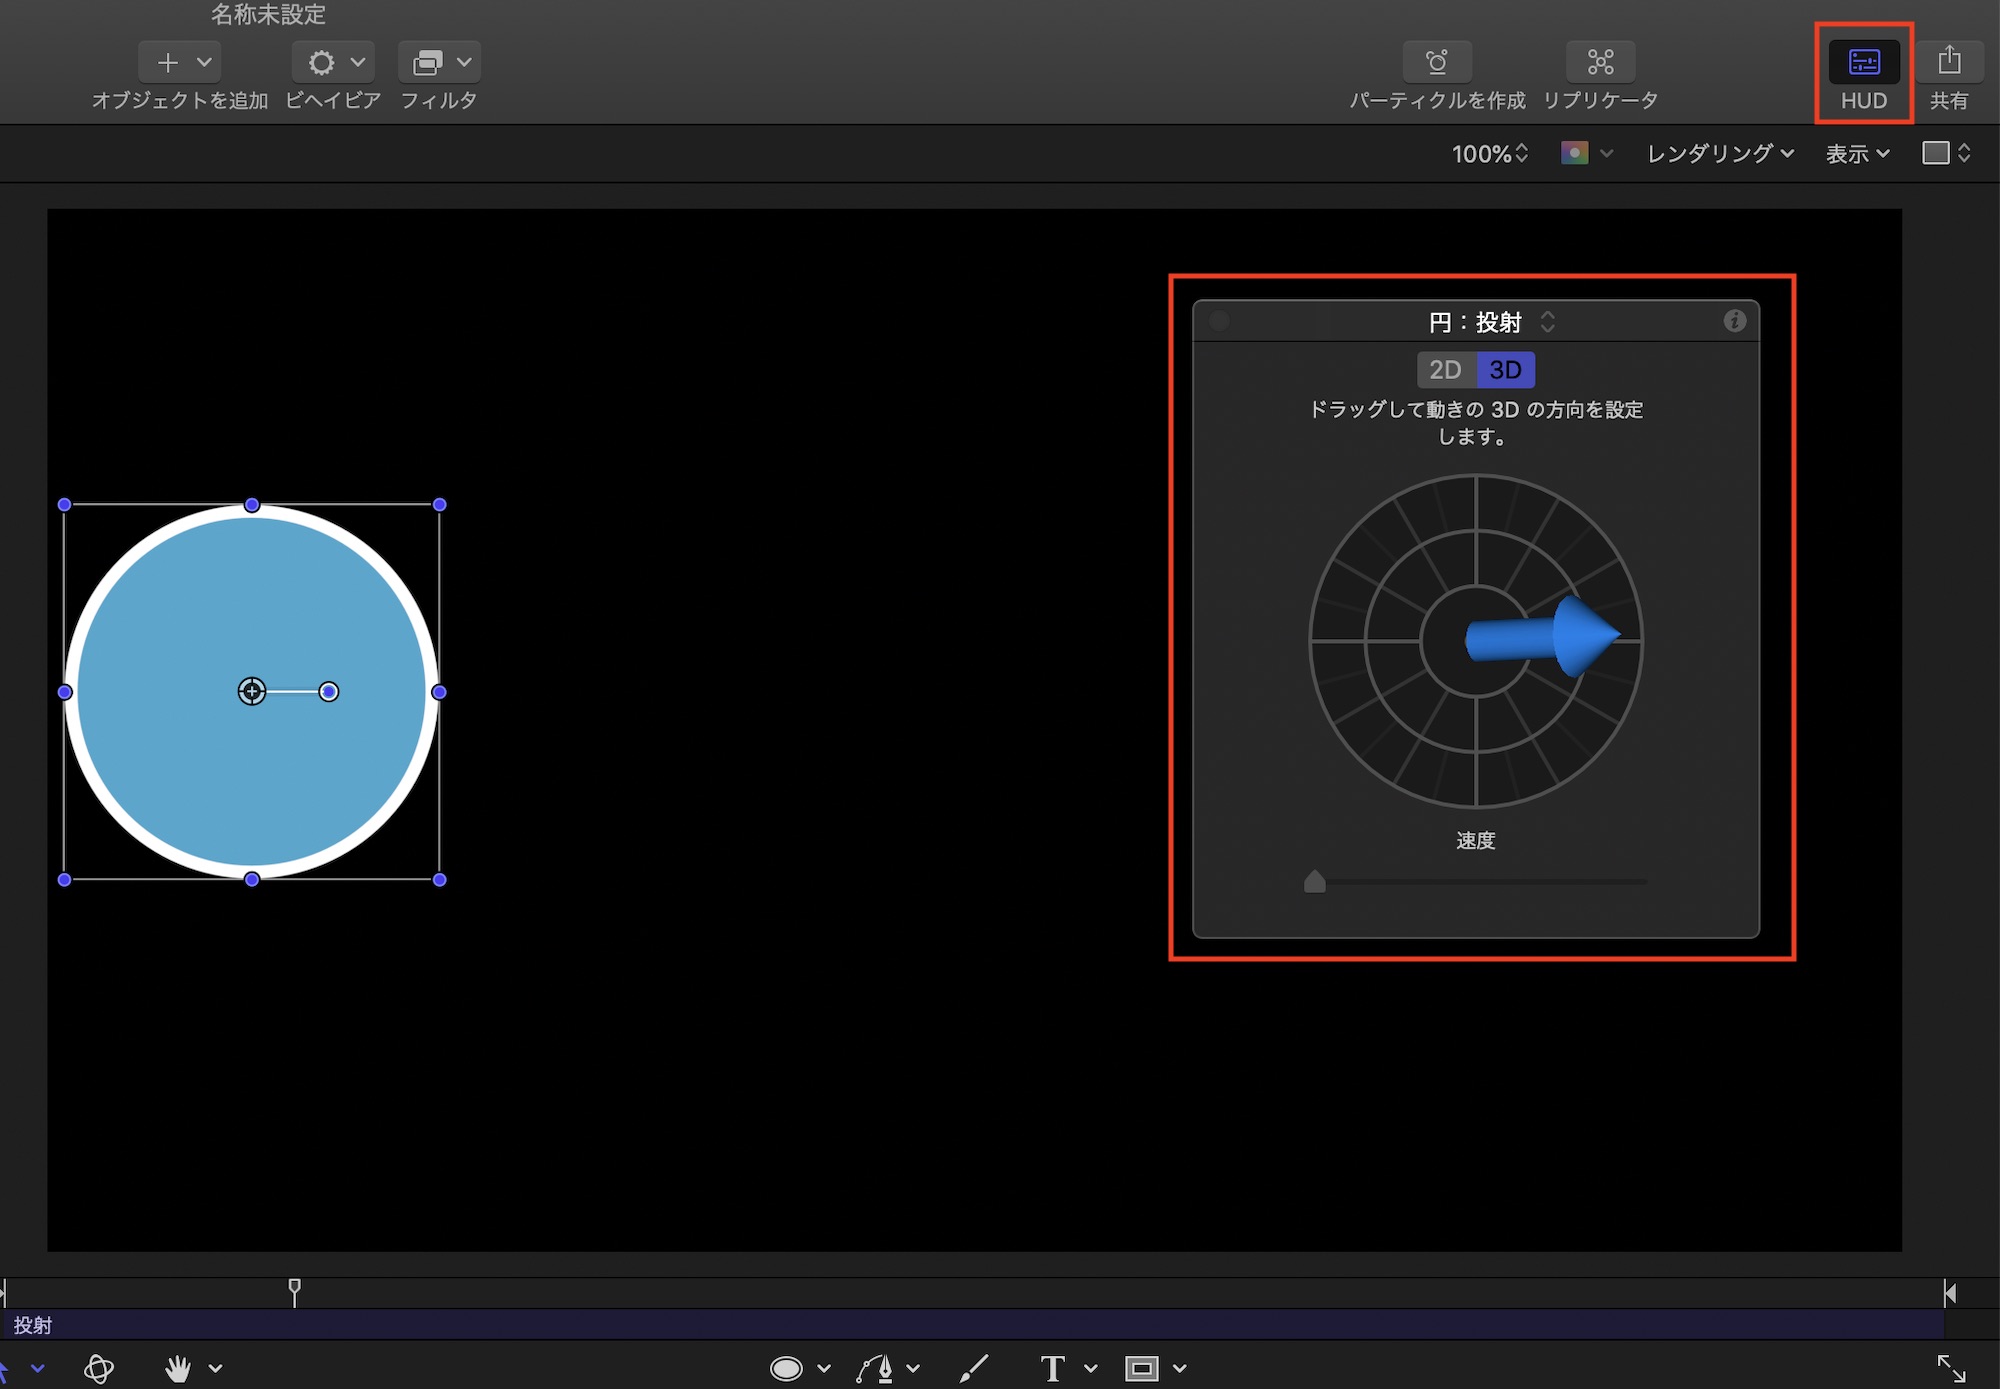Open the Behaviors (ビヘイビア) gear dropdown

(333, 62)
